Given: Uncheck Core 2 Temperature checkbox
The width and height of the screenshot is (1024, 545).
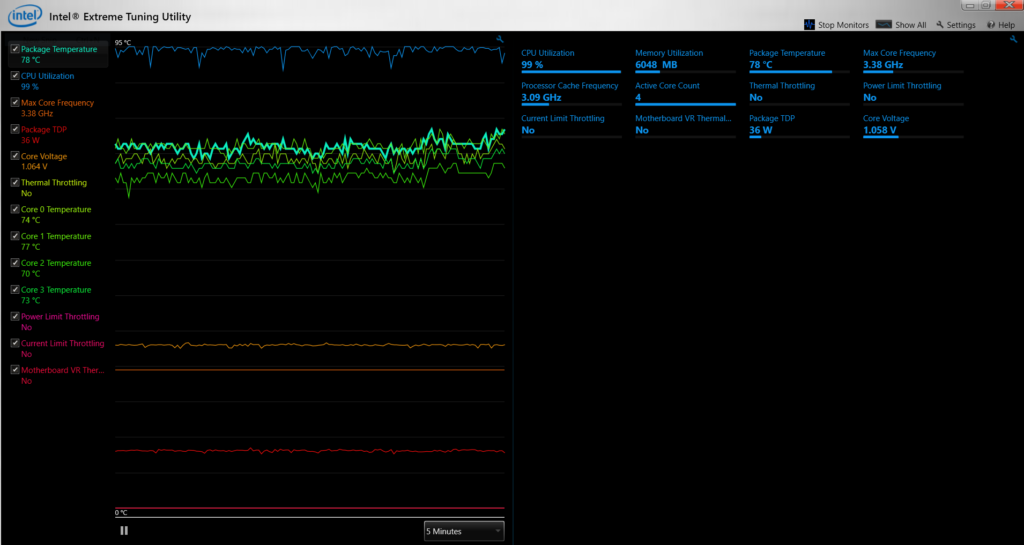Looking at the screenshot, I should [15, 263].
